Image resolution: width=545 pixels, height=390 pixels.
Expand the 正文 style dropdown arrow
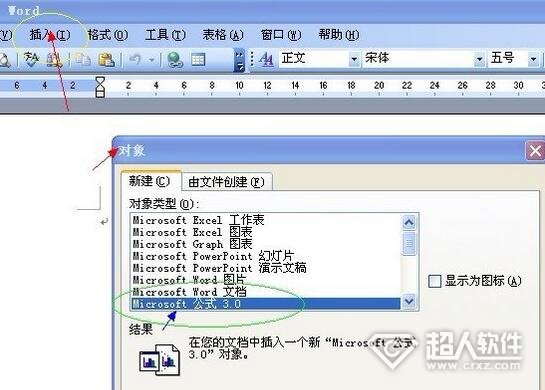354,59
